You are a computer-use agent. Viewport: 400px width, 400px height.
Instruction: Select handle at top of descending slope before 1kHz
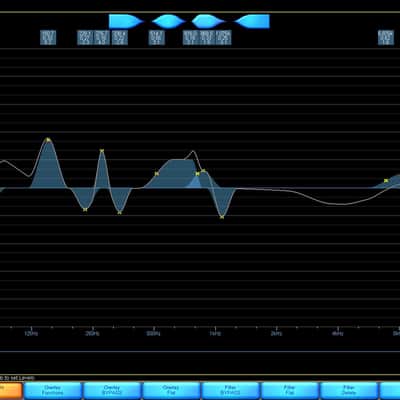(204, 171)
